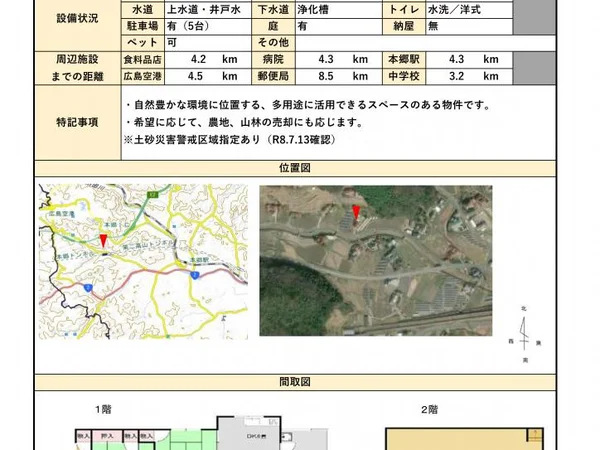Click the 第二高山トンネル label on the map

(148, 246)
